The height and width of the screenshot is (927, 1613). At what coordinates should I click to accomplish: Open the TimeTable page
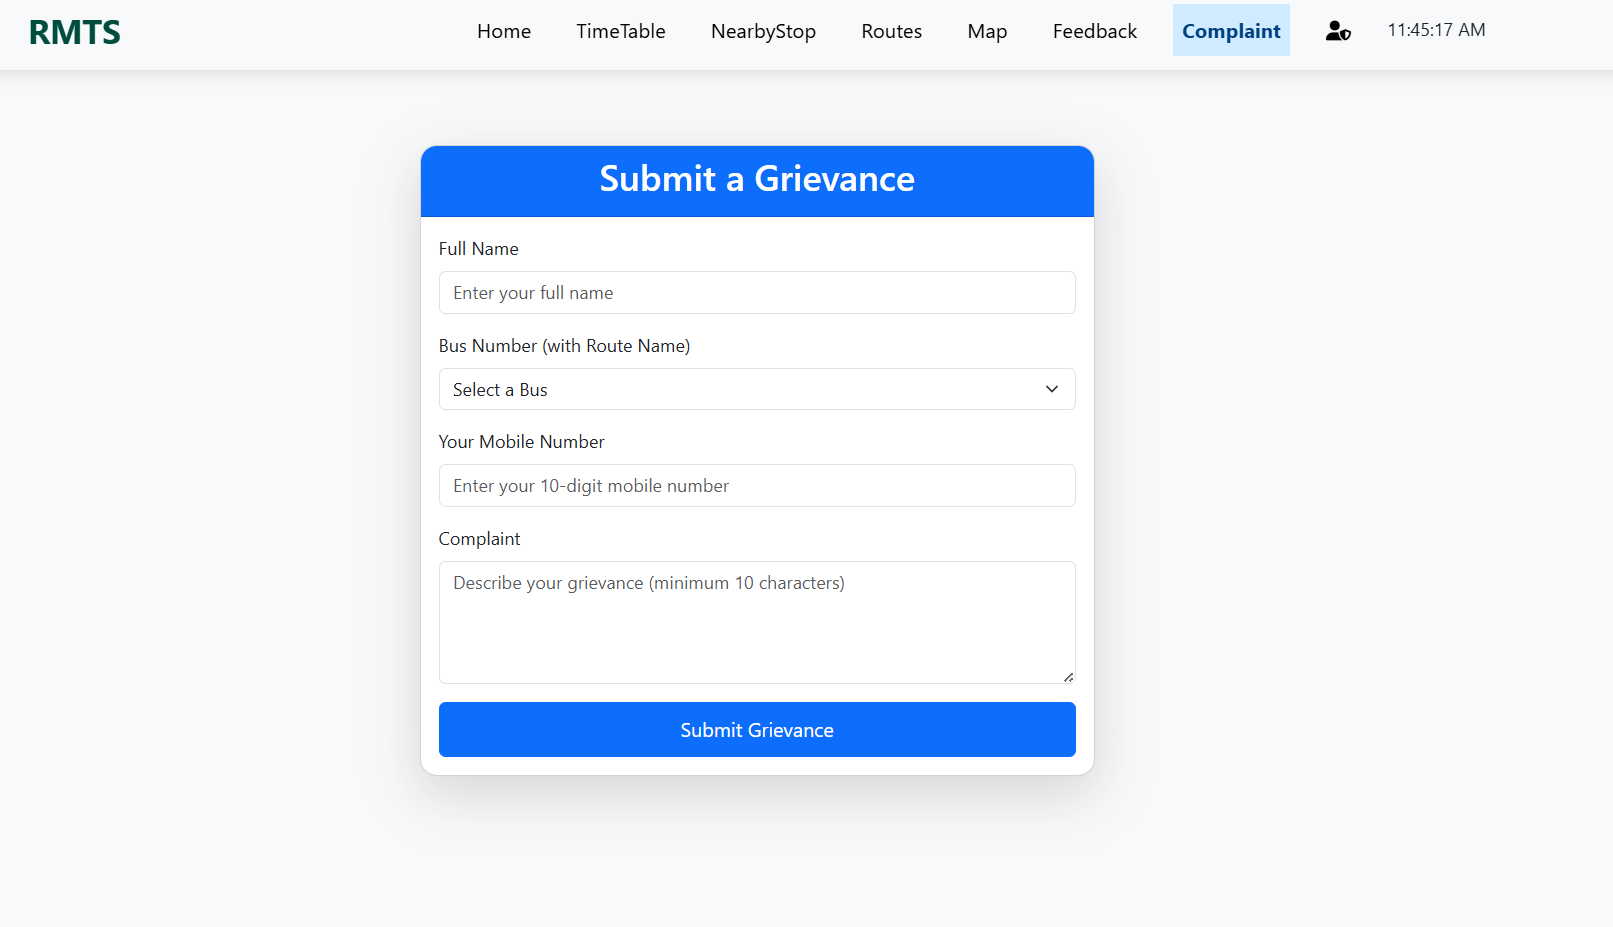pos(620,31)
